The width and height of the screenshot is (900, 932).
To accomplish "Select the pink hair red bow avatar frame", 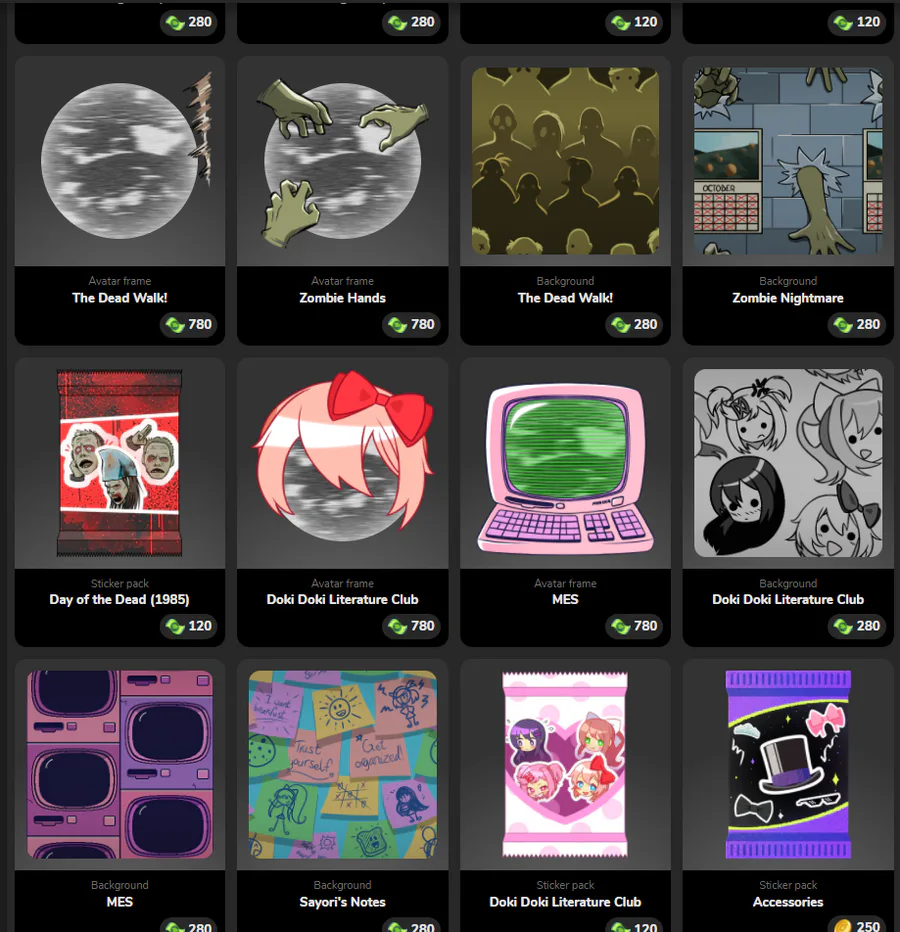I will (342, 455).
